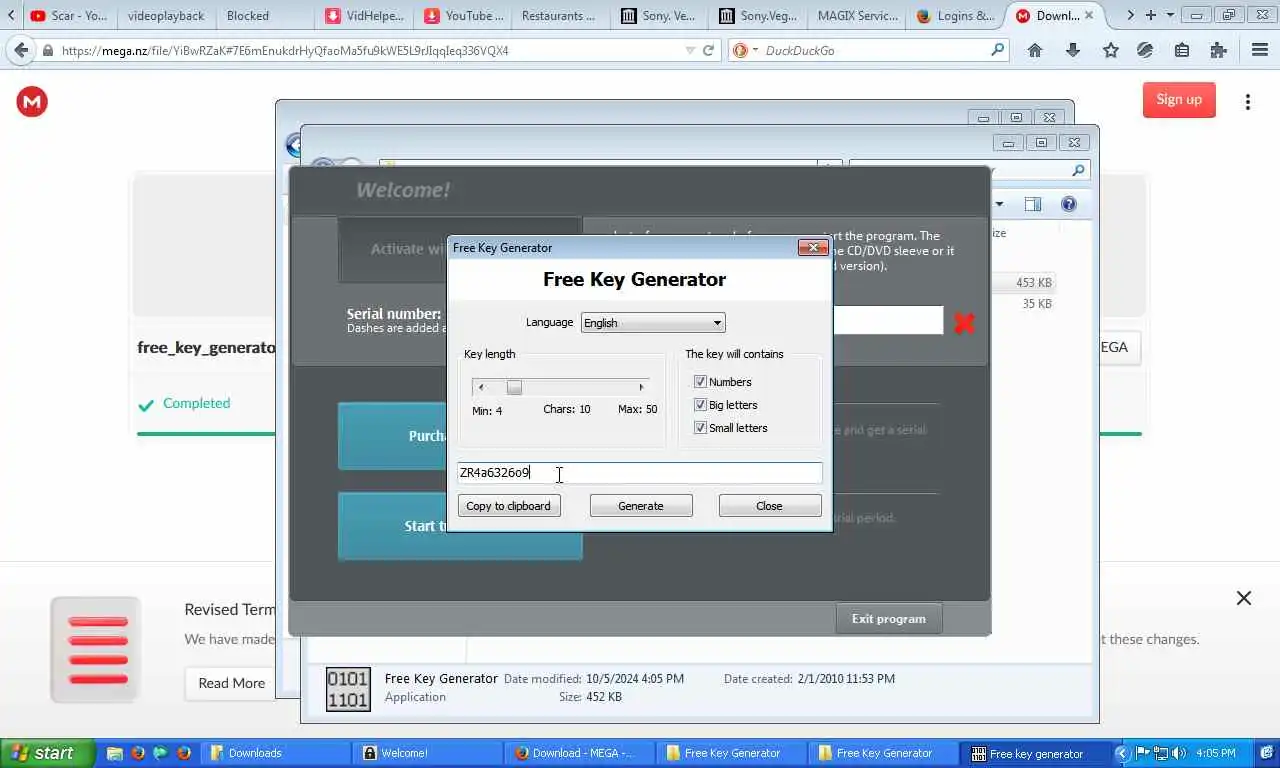The width and height of the screenshot is (1280, 768).
Task: Bookmark this page with the star icon
Action: point(1110,50)
